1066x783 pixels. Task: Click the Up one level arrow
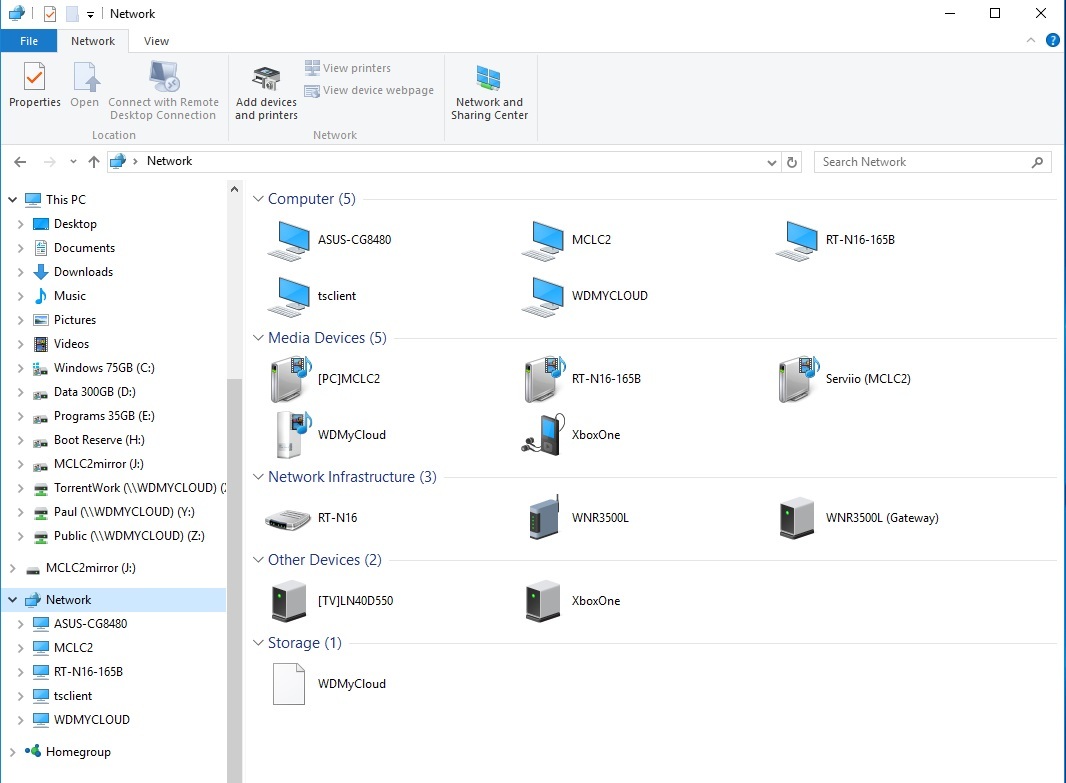tap(94, 162)
